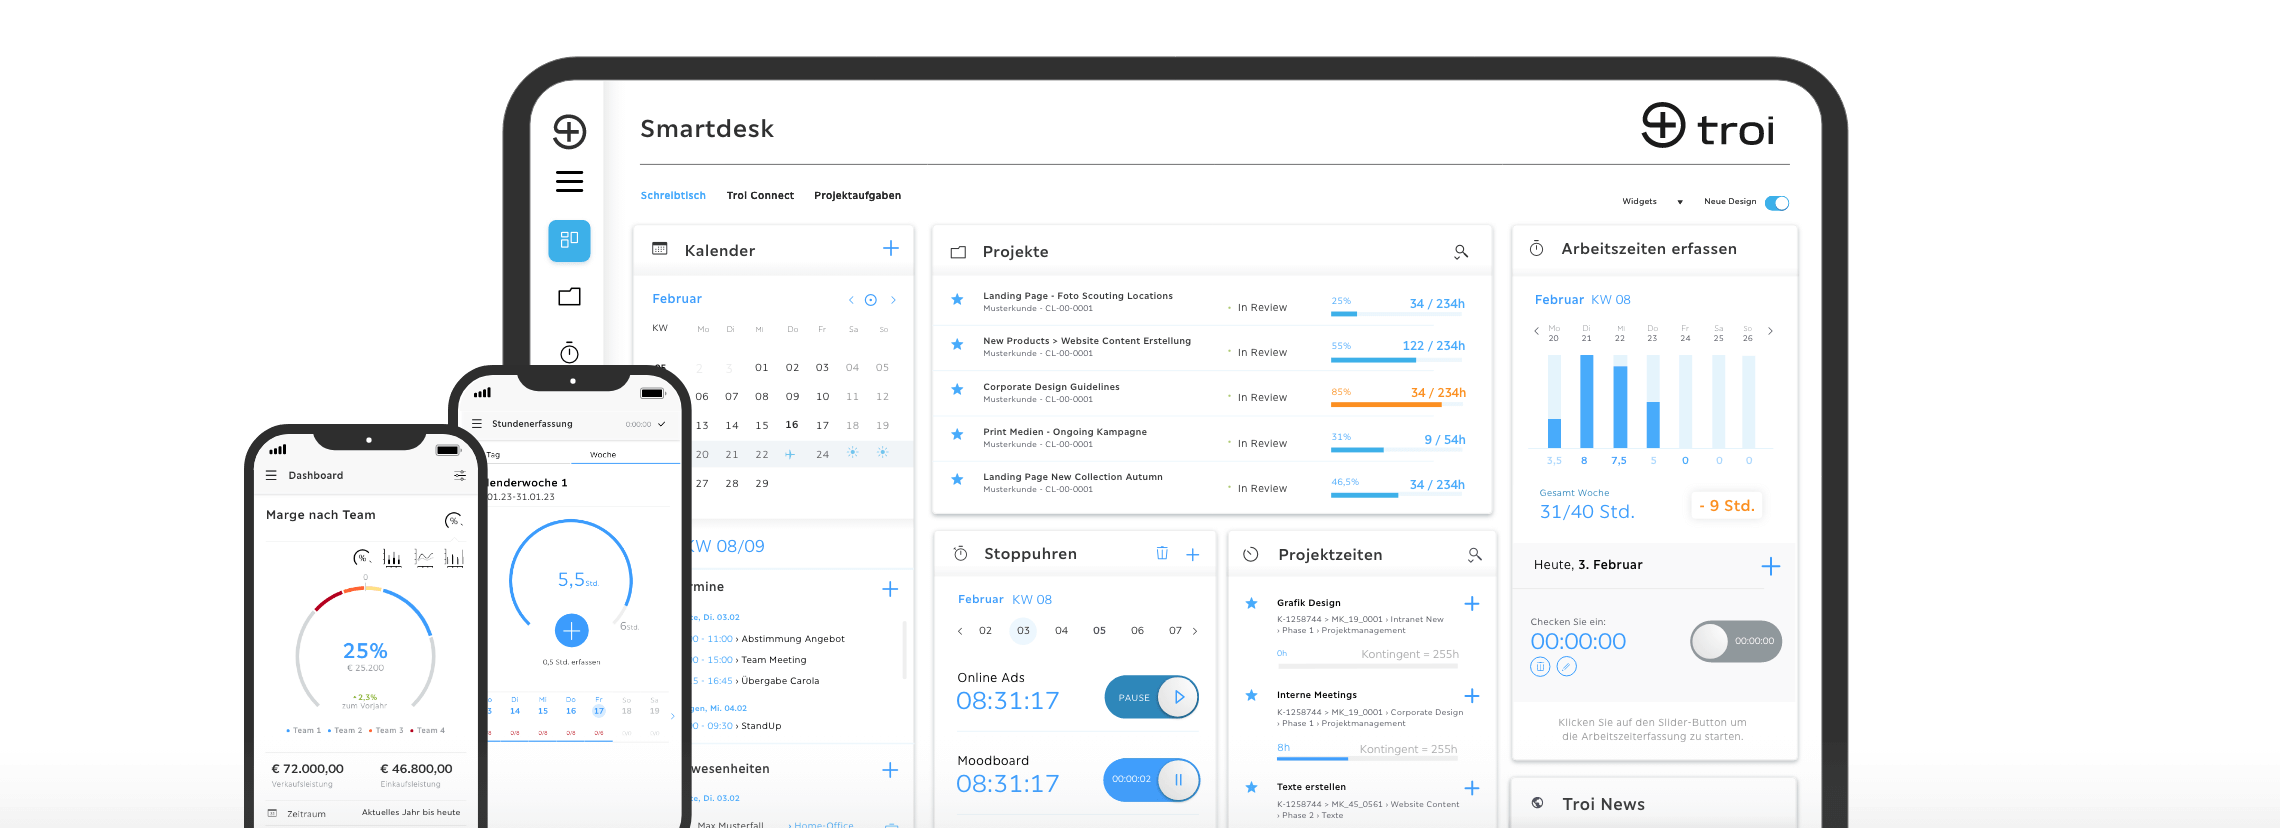Select the dashboard widgets sidebar icon
Screen dimensions: 2280x828
[x=569, y=240]
